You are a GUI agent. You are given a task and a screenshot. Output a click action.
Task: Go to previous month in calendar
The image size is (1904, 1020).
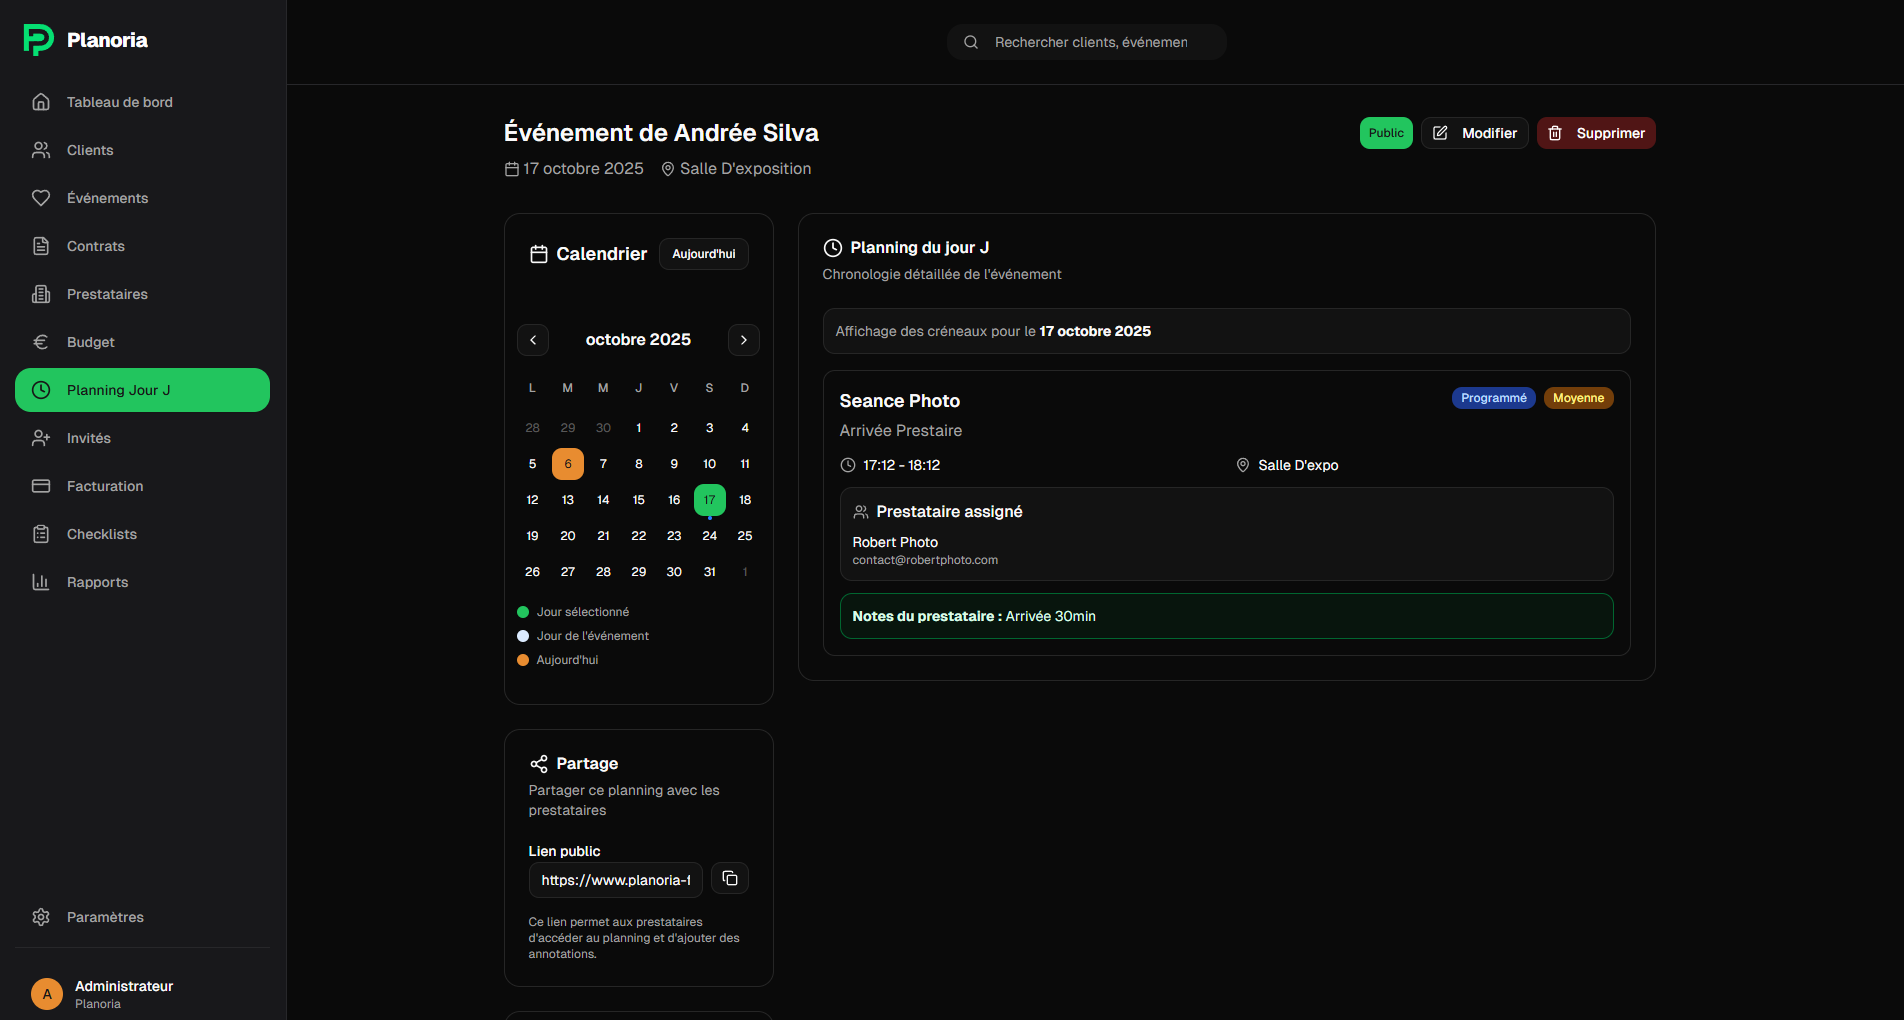click(533, 340)
